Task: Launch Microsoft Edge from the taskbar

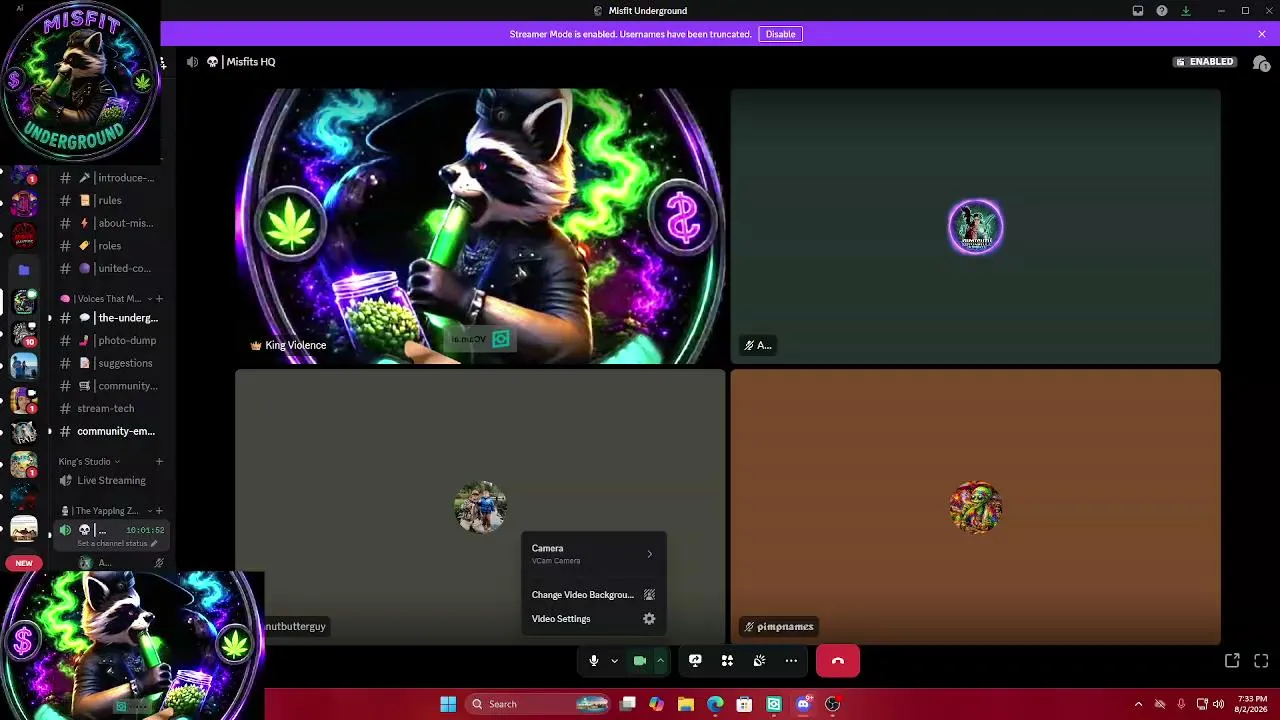Action: (x=715, y=704)
